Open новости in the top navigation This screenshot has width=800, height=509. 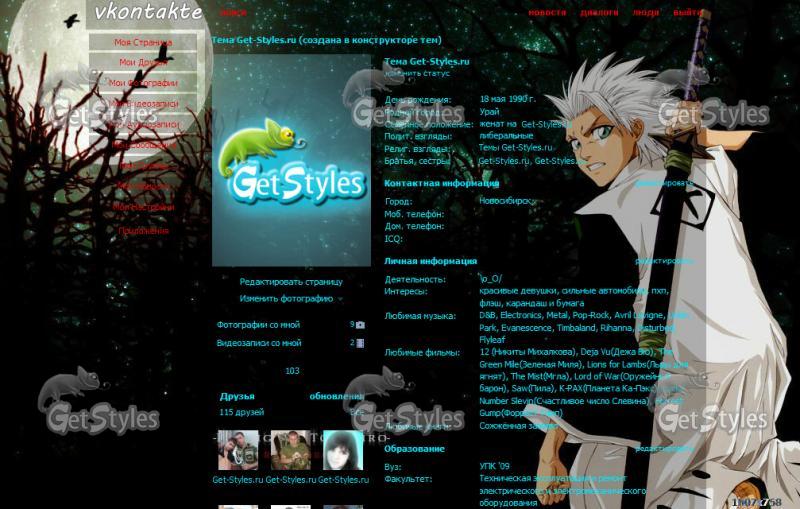[547, 13]
